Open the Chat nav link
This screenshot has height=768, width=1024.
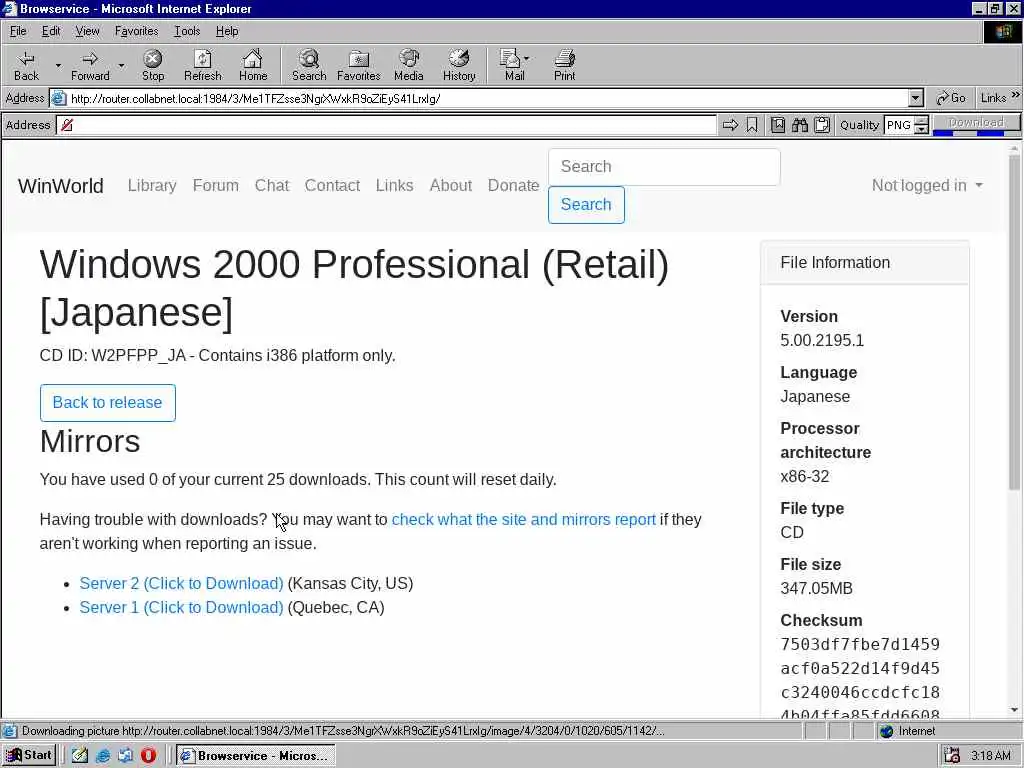tap(272, 185)
